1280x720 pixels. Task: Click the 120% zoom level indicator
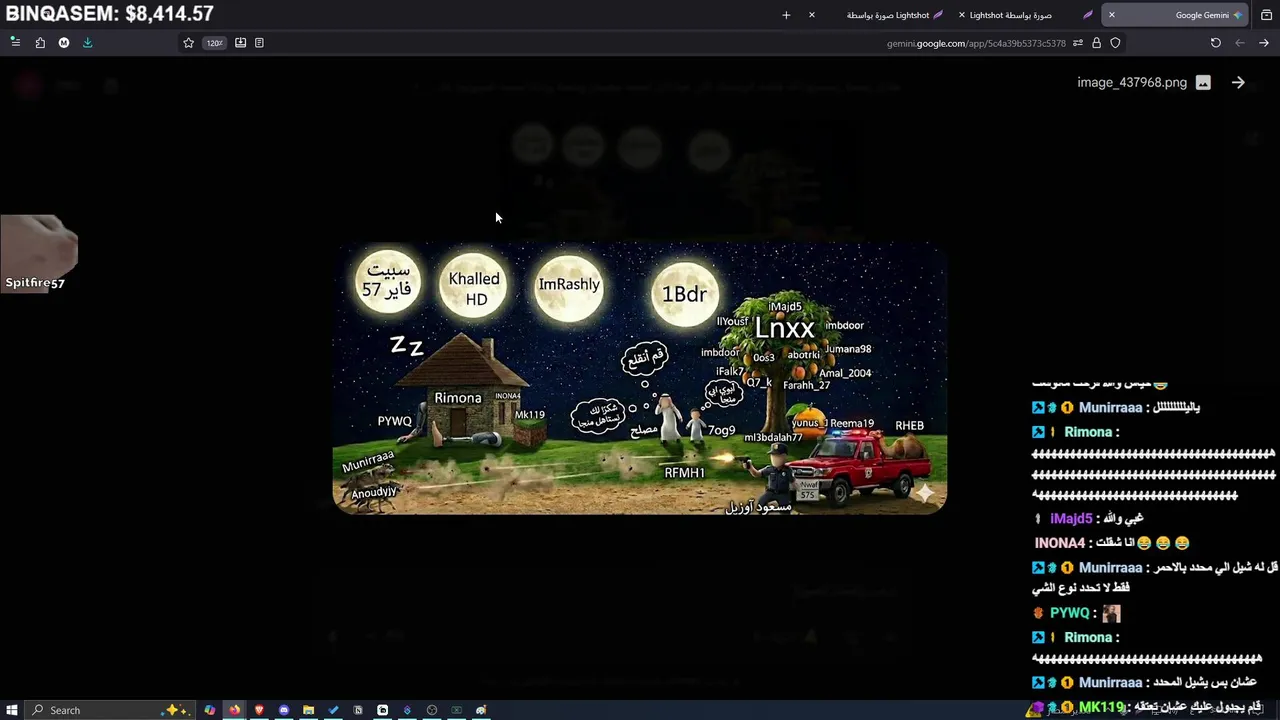click(x=214, y=43)
